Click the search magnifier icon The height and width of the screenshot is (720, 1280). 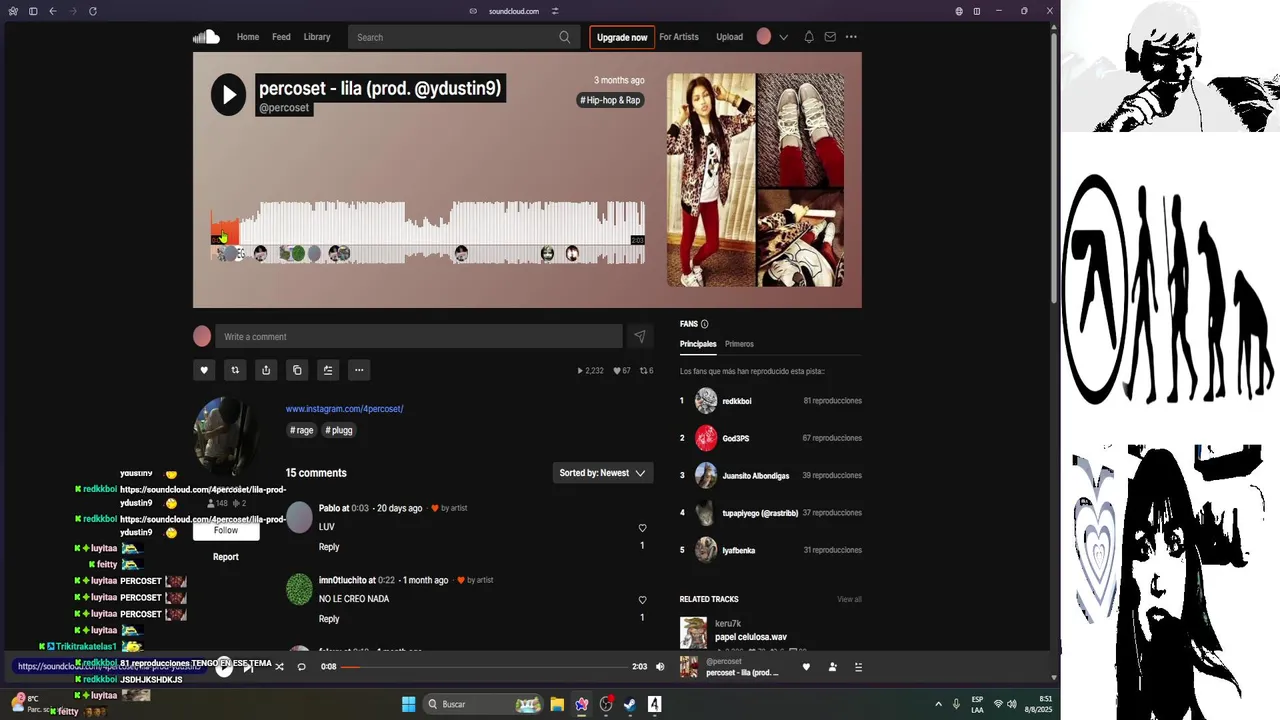tap(565, 37)
